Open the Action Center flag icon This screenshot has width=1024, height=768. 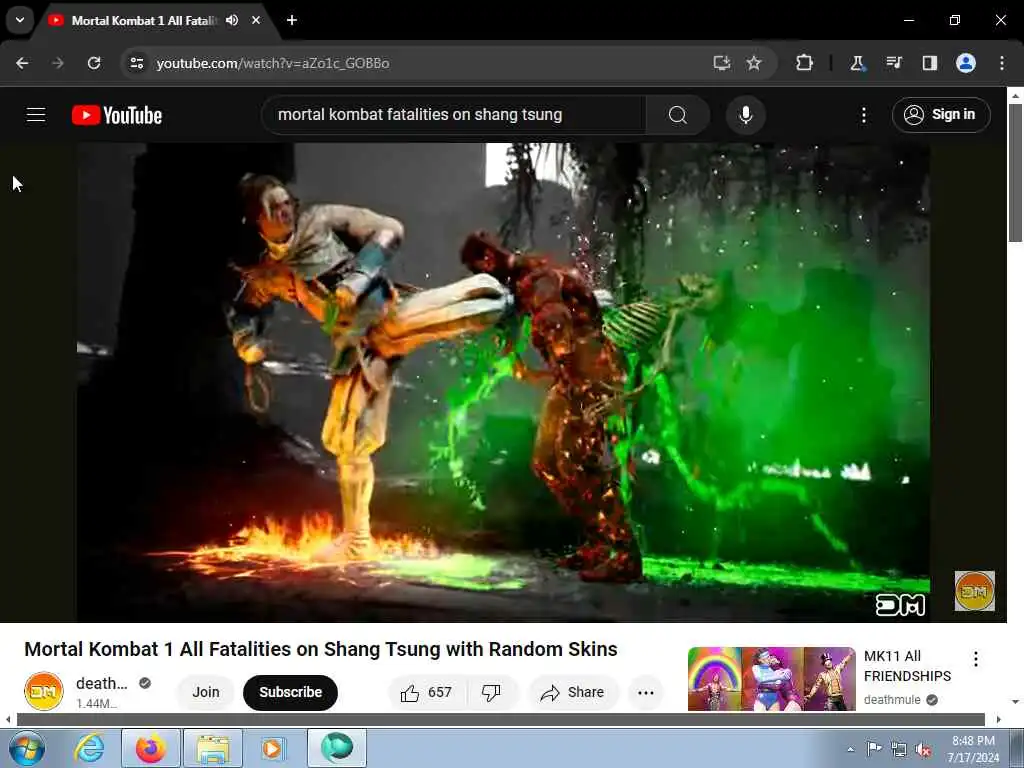(874, 749)
